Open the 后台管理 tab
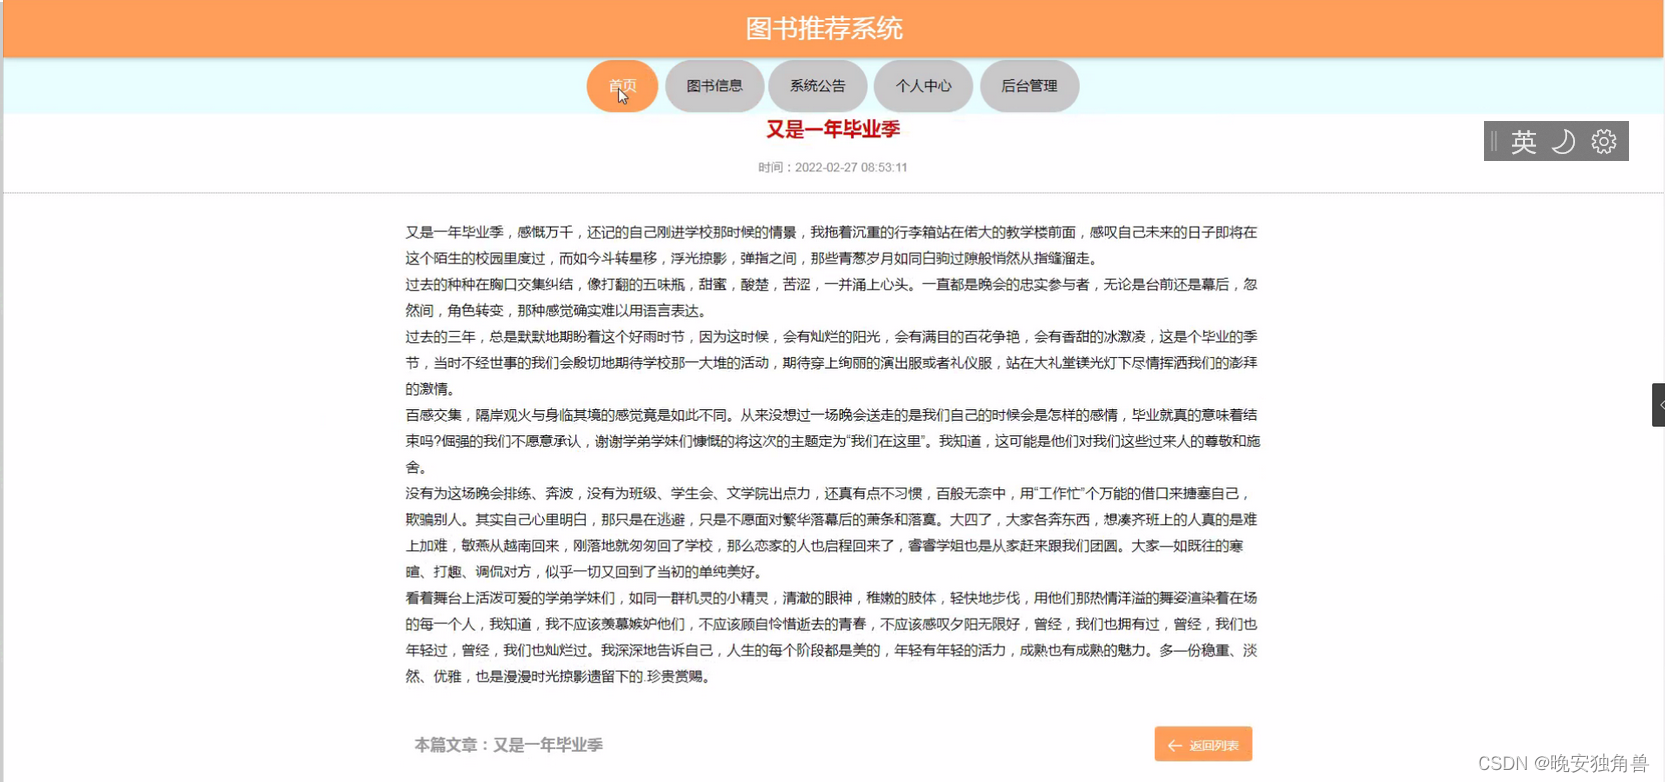 (1029, 86)
